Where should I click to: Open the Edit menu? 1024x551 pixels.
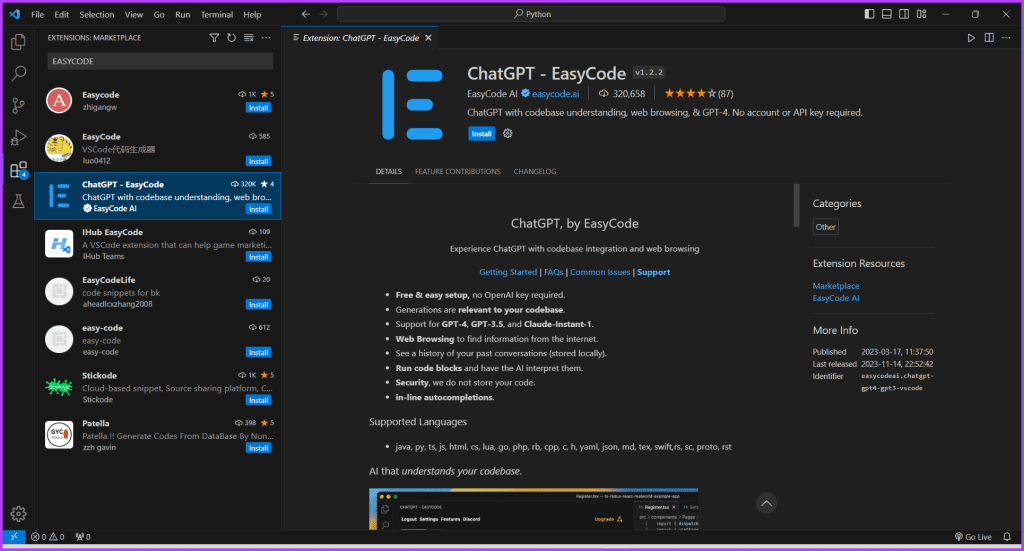pos(61,14)
